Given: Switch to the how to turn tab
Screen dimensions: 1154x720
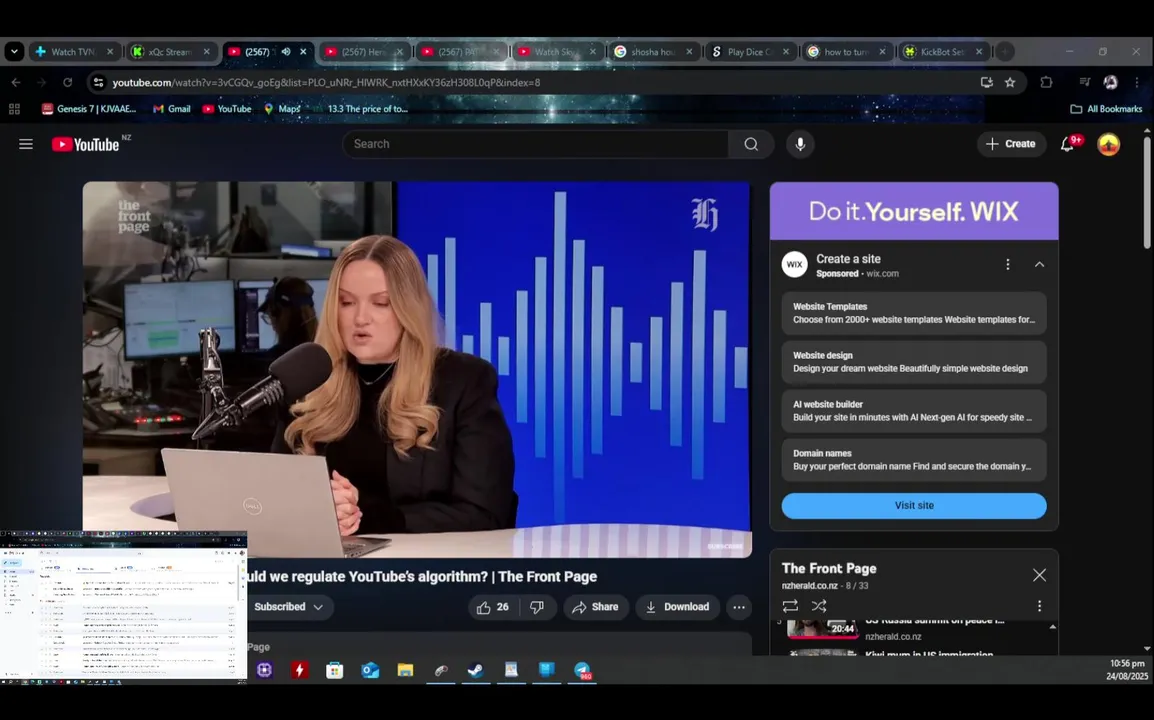Looking at the screenshot, I should click(x=846, y=52).
